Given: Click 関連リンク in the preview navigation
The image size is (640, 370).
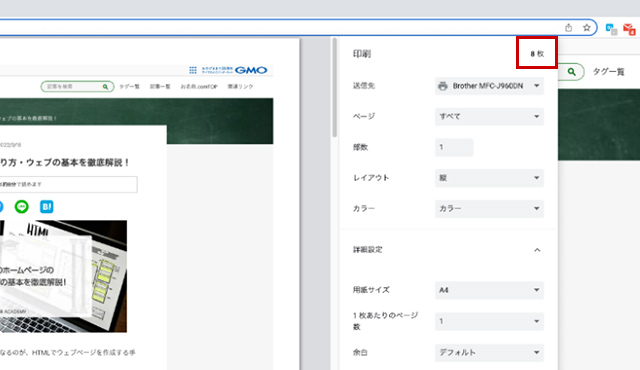Looking at the screenshot, I should (x=240, y=86).
